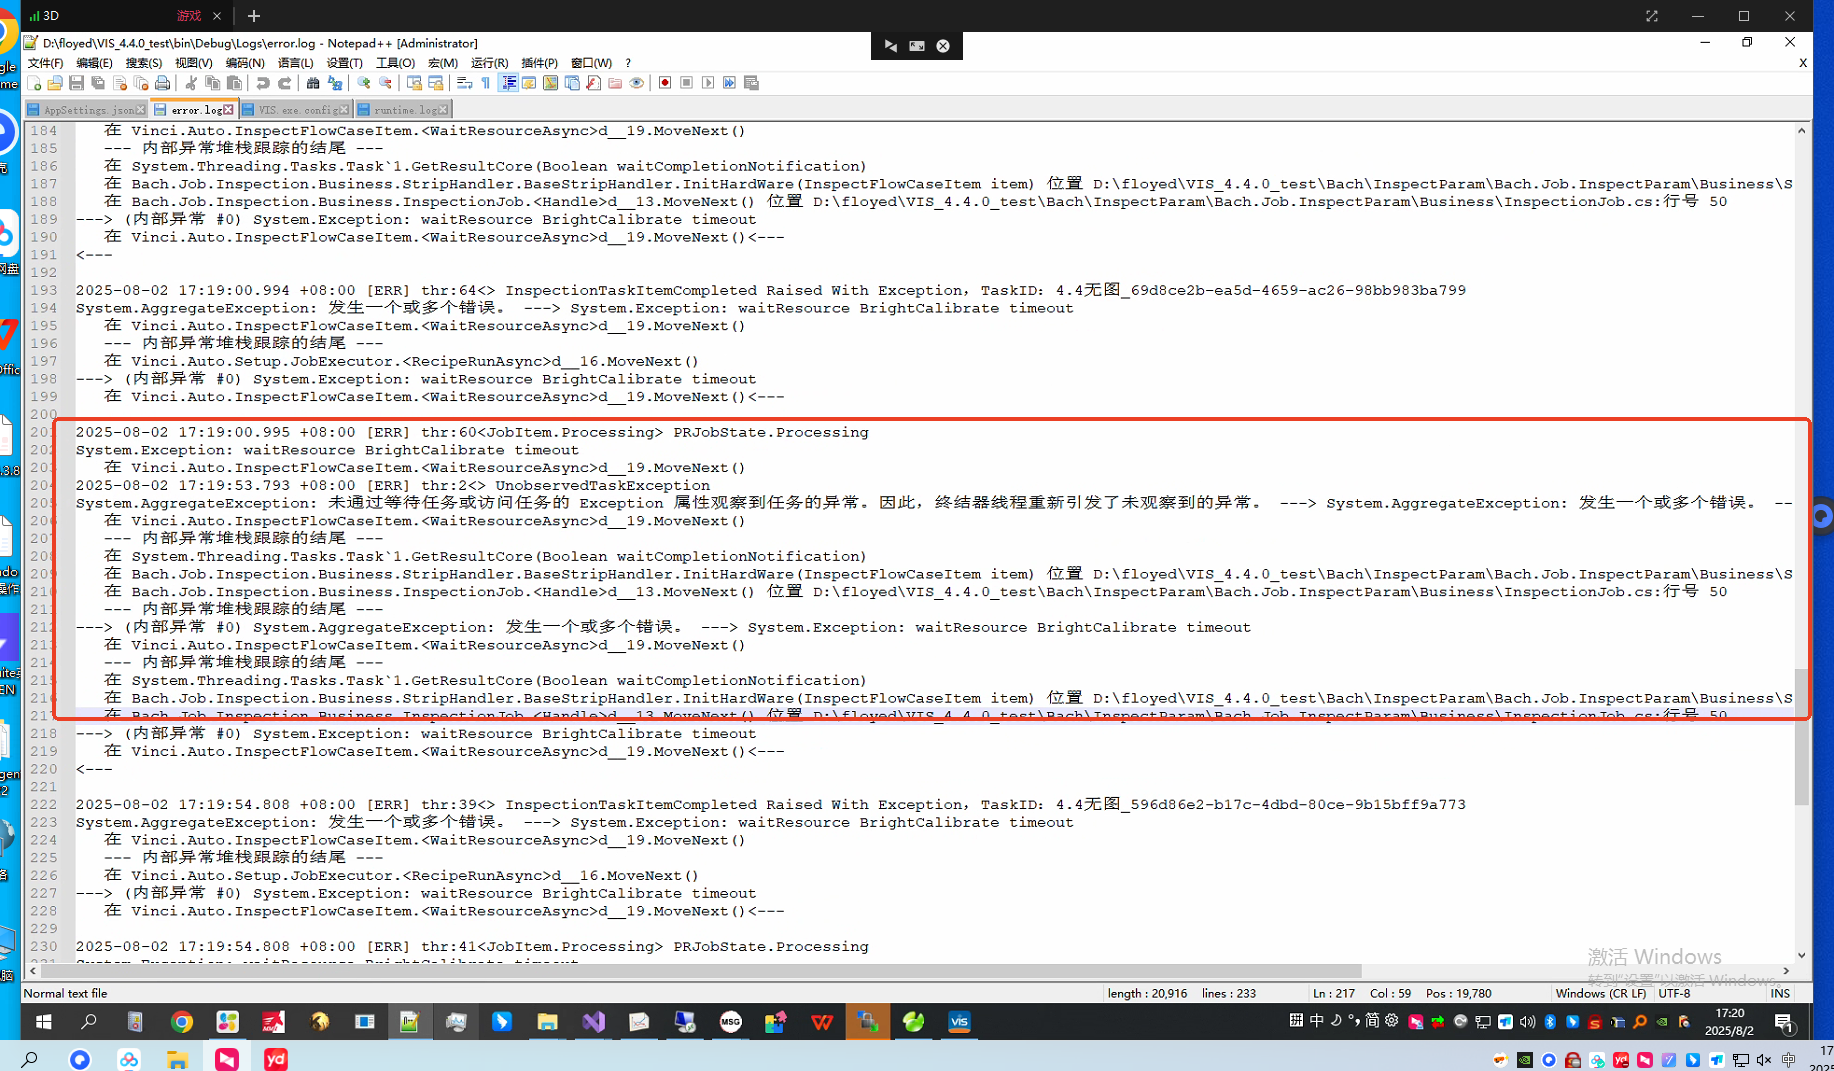Click the horizontal scrollbar thumb

pyautogui.click(x=700, y=971)
